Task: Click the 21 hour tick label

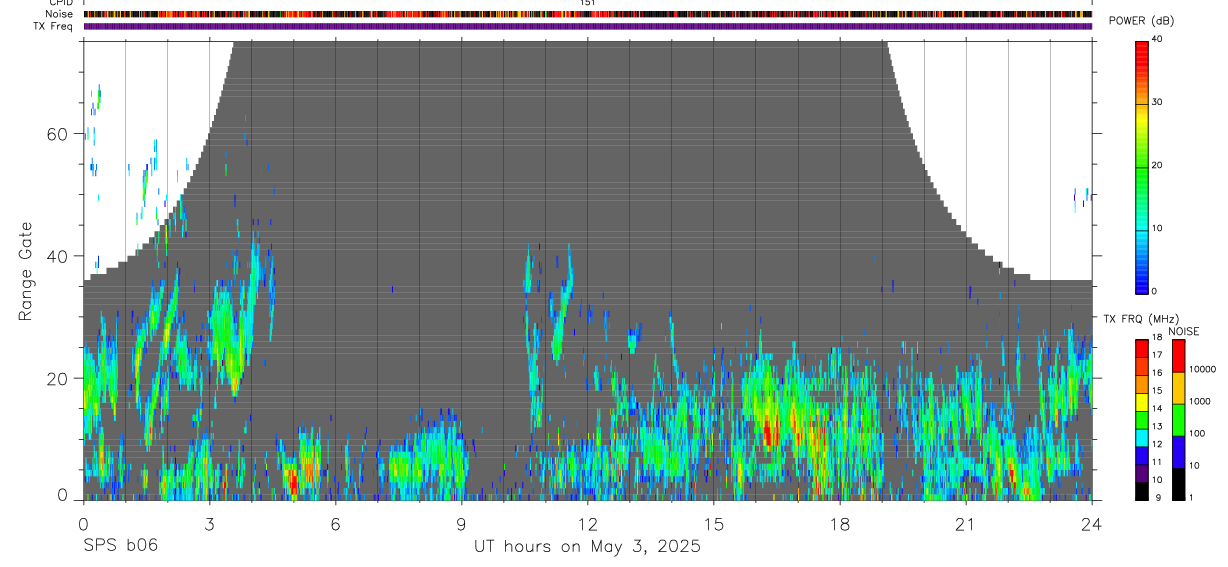Action: [x=966, y=523]
